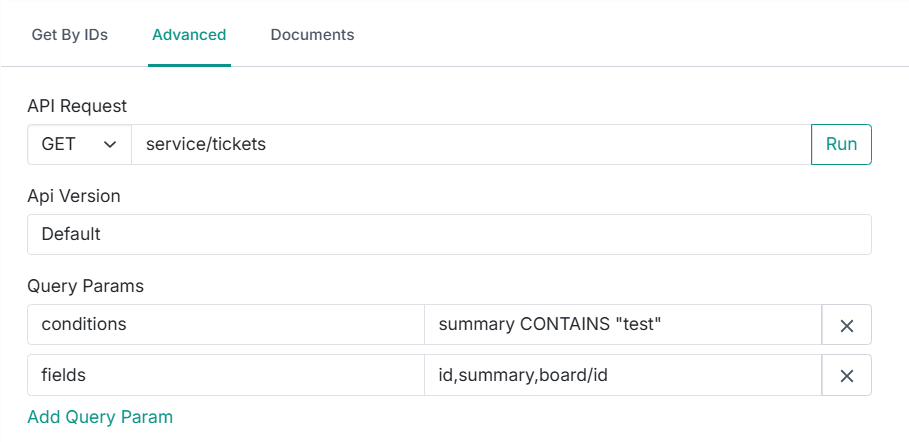Click the Query Params heading
The width and height of the screenshot is (909, 442).
pyautogui.click(x=86, y=286)
